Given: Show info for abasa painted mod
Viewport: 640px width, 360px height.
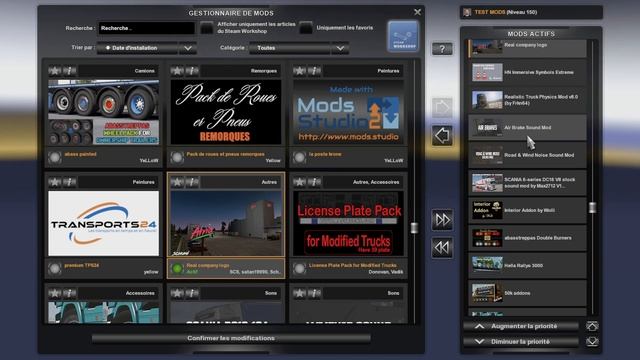Looking at the screenshot, I should [x=70, y=71].
